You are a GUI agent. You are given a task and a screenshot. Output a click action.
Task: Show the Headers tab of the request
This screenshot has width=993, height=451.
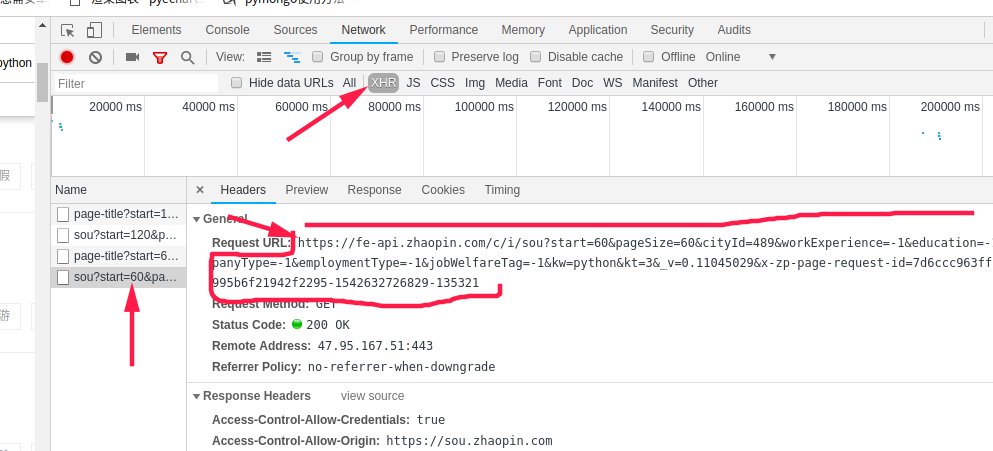[243, 189]
